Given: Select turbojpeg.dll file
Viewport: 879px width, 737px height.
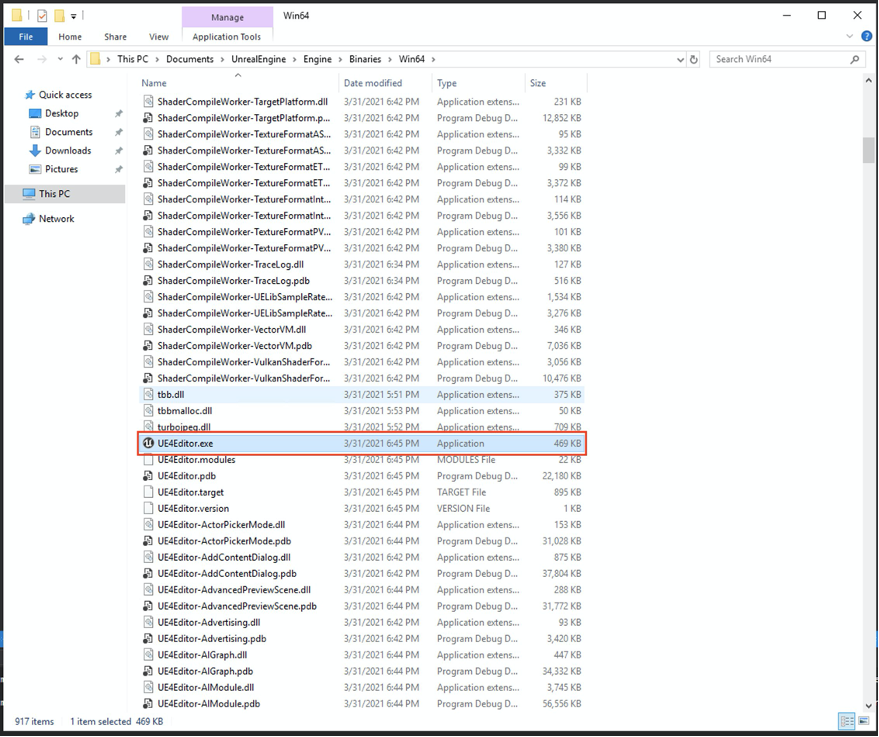Looking at the screenshot, I should [184, 427].
